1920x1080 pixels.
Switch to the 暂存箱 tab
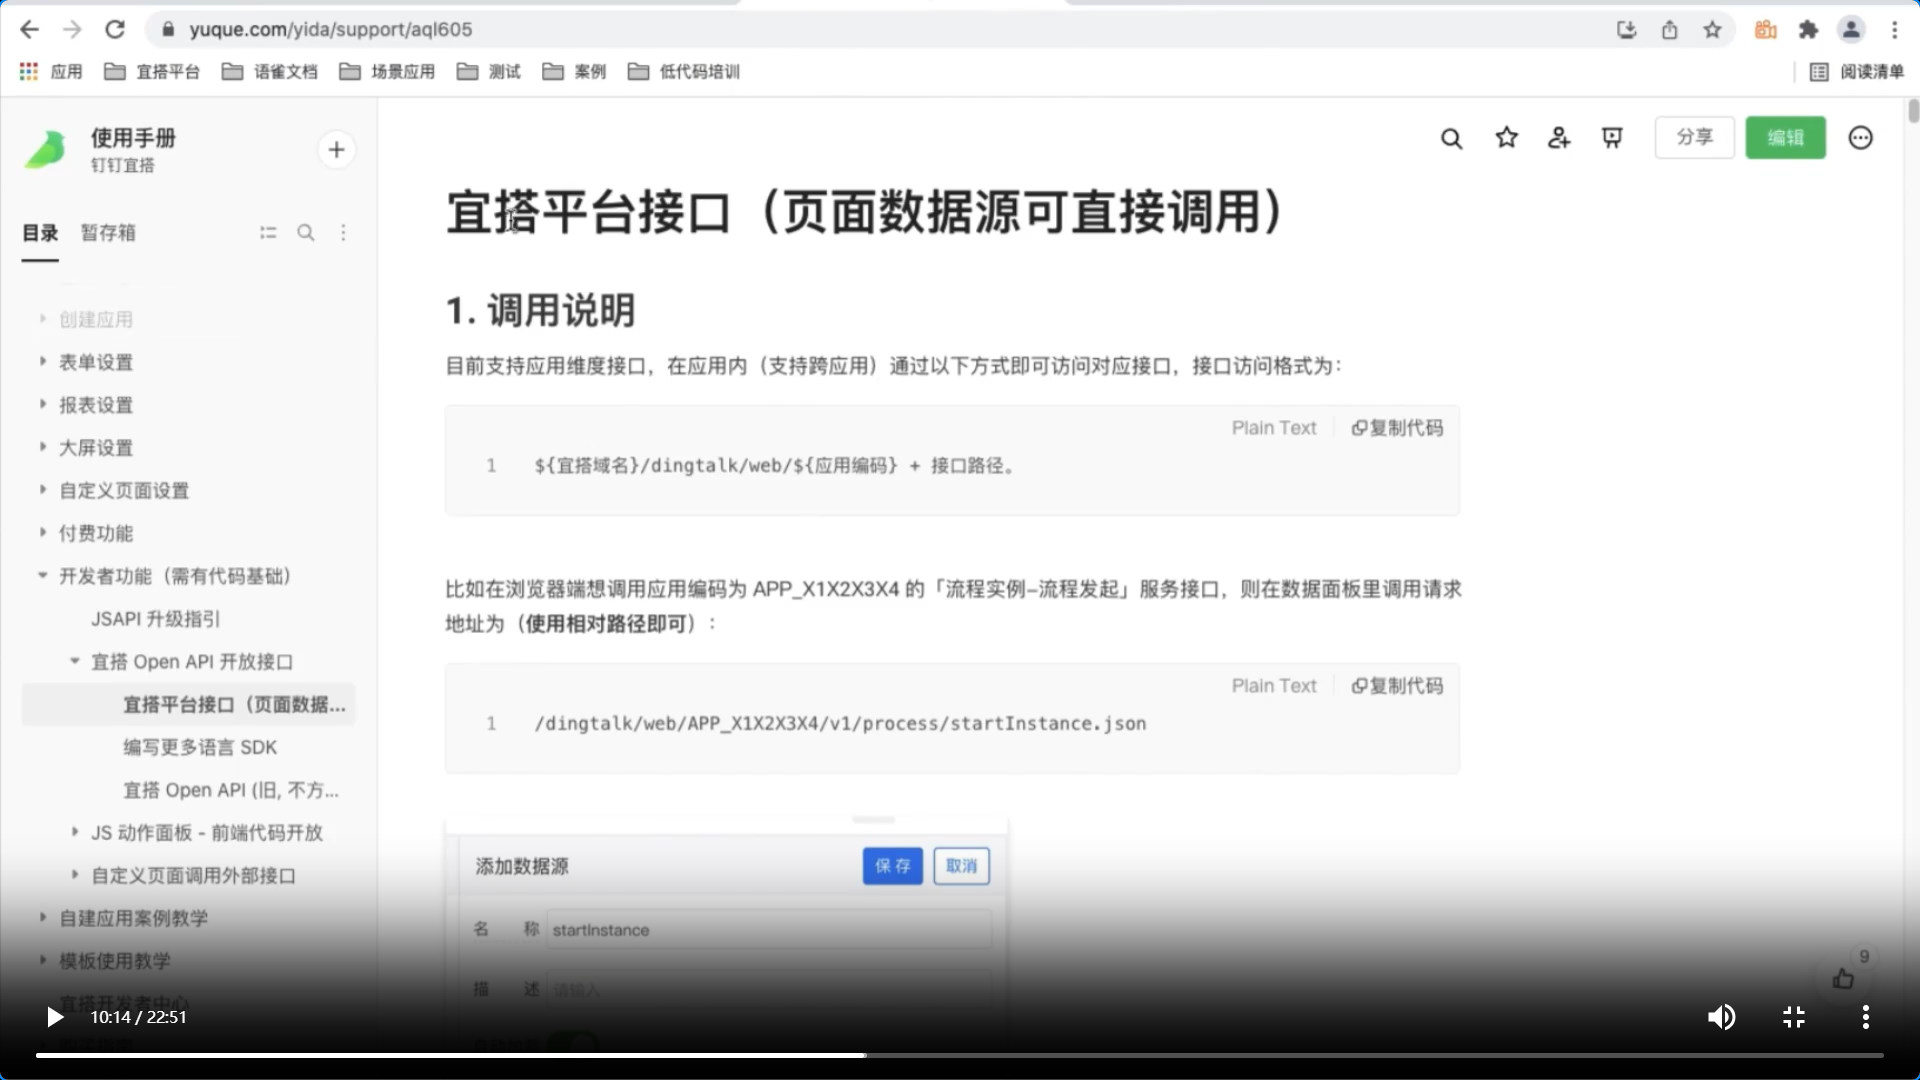[108, 233]
